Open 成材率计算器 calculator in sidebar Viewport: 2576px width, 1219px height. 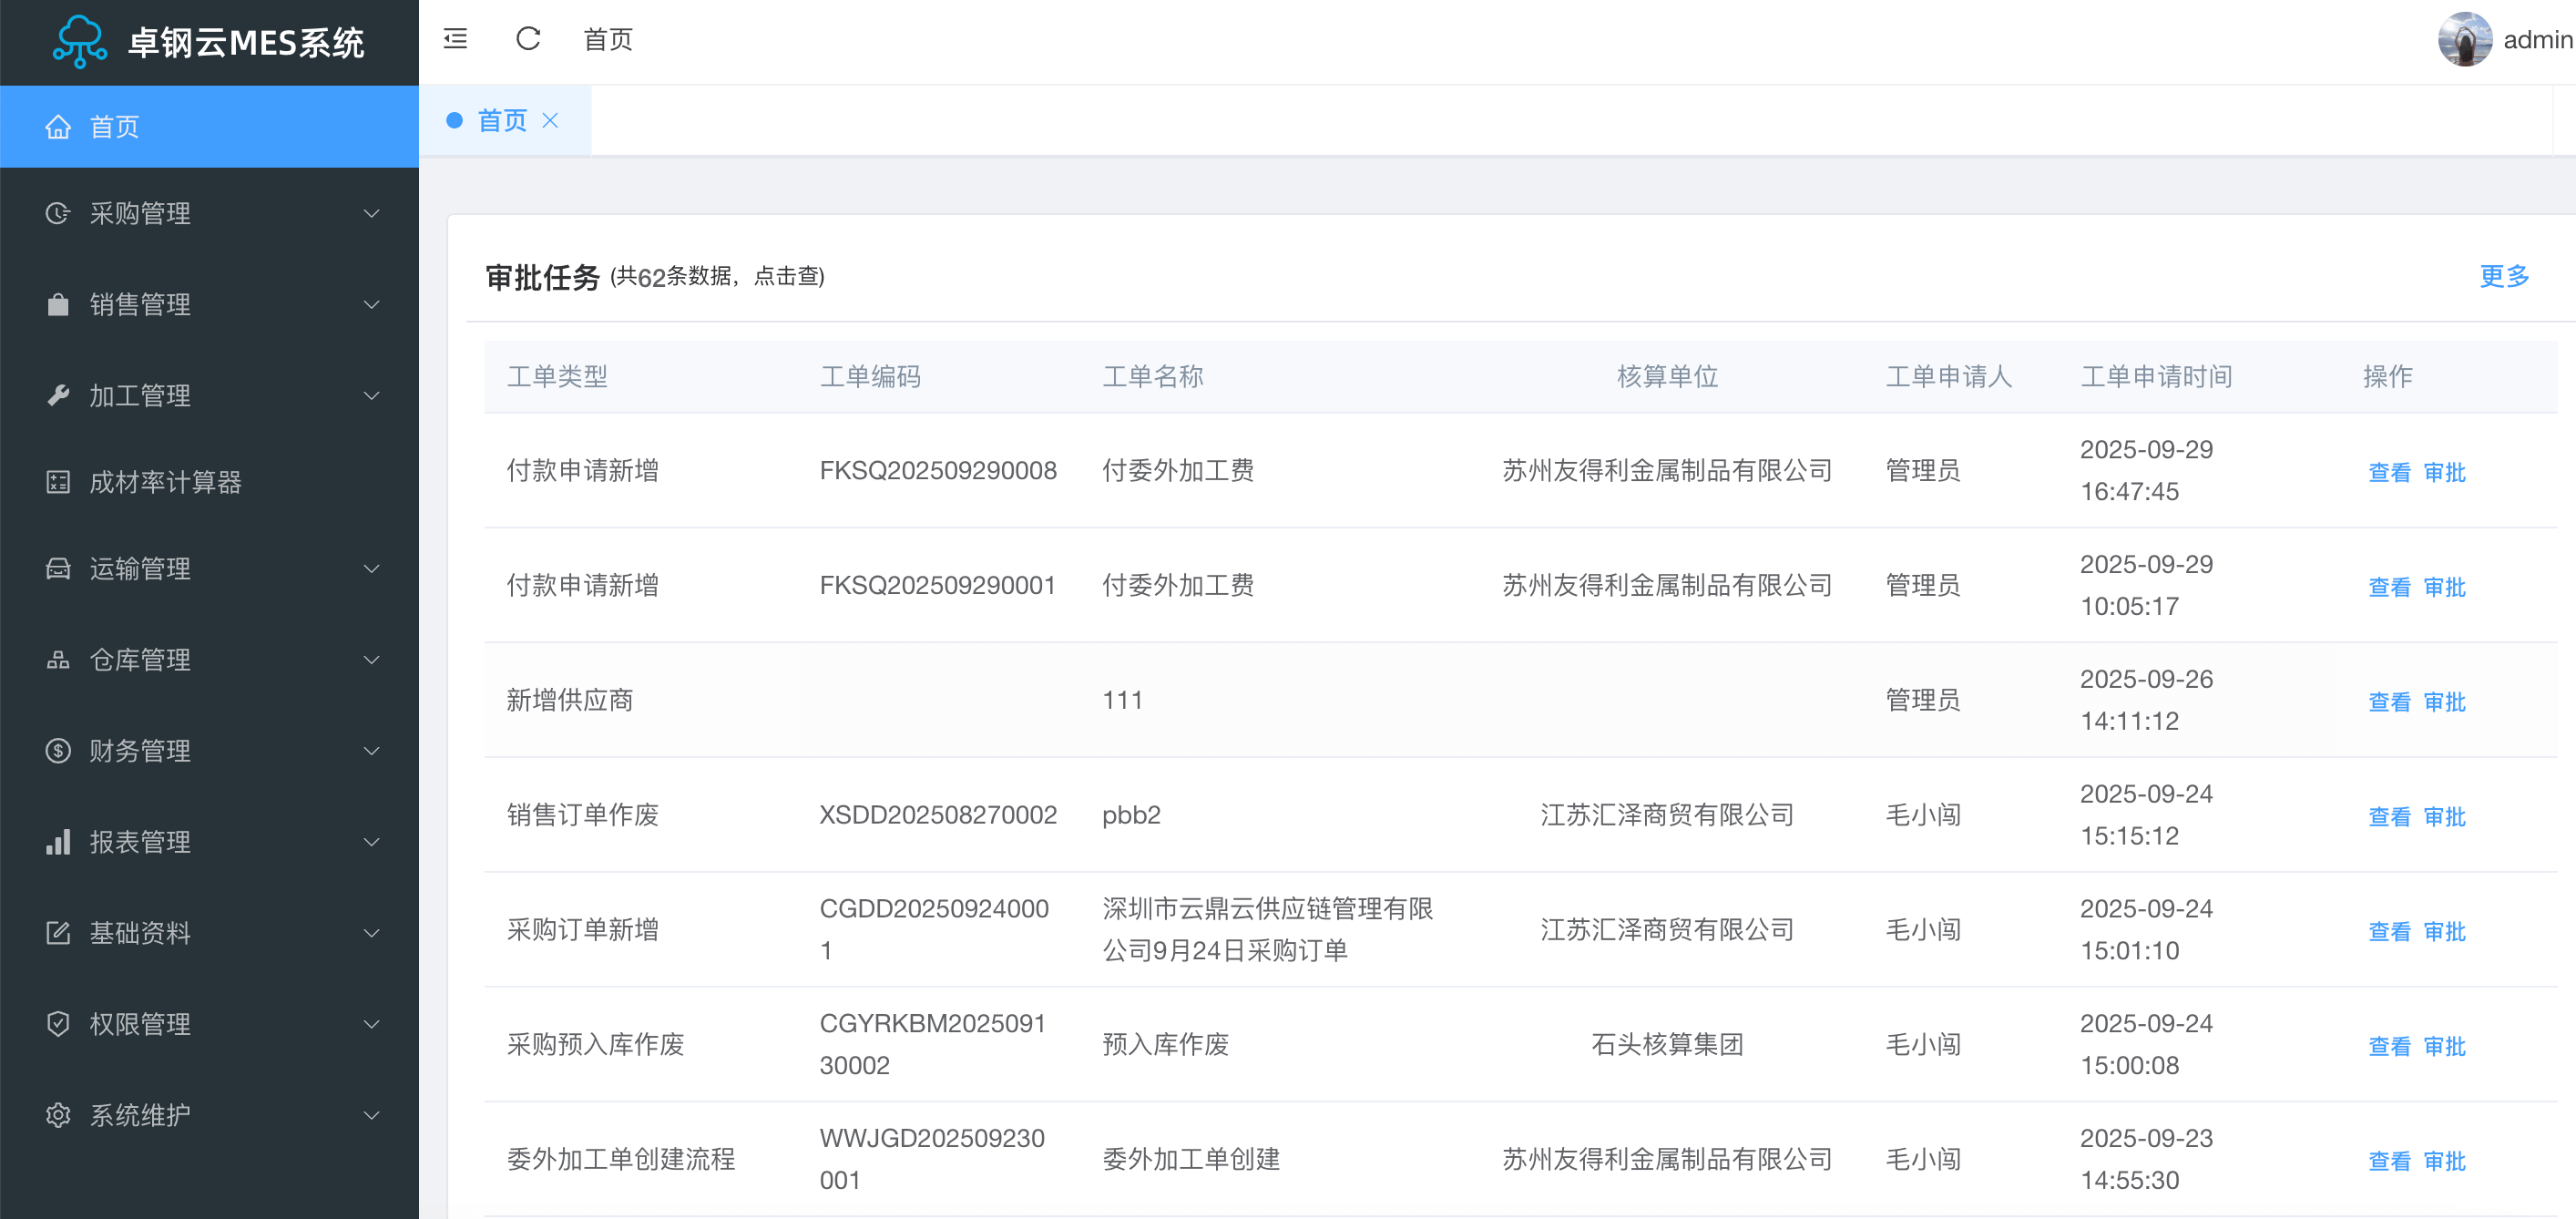click(x=165, y=482)
